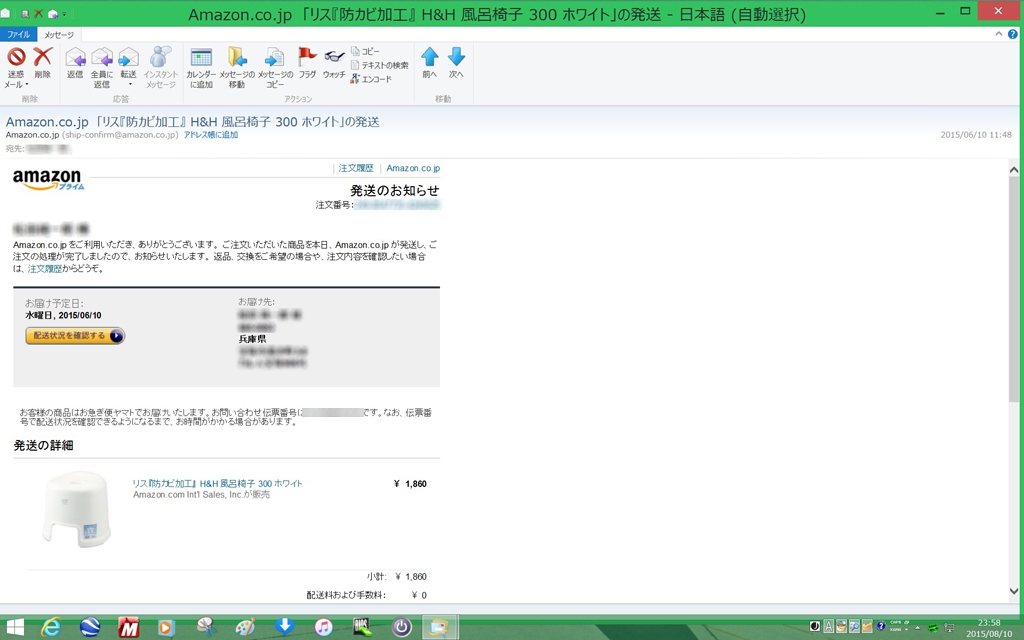The image size is (1024, 640).
Task: Click the email scrollbar down arrow
Action: point(1014,592)
